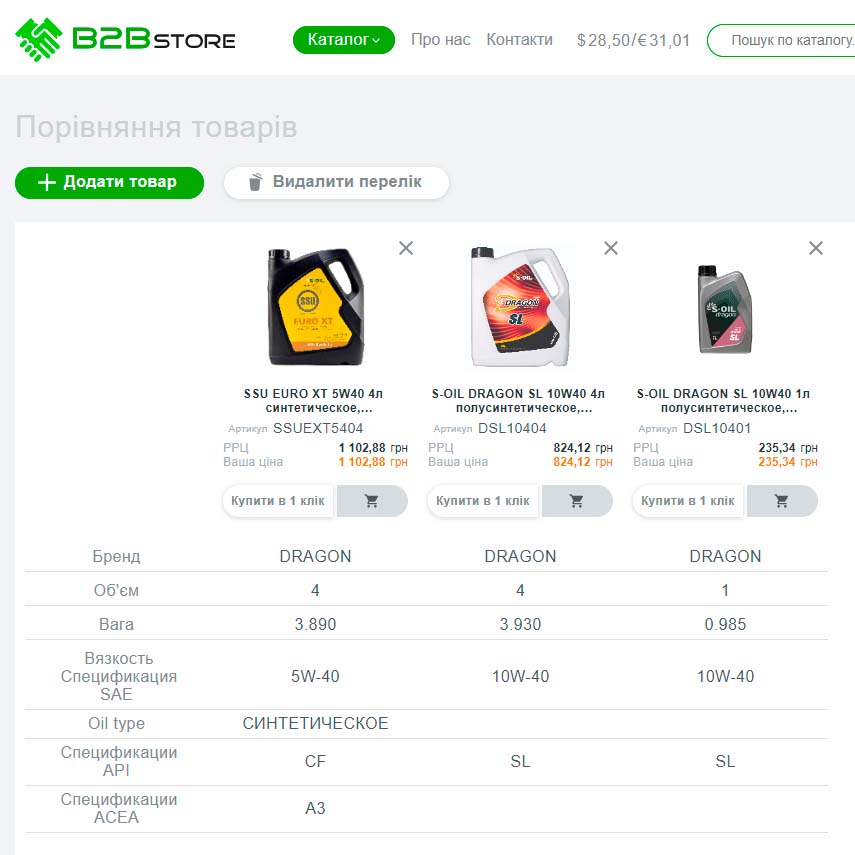The width and height of the screenshot is (855, 855).
Task: Remove S-OIL DRAGON SL 10W40 1л from comparison
Action: coord(816,248)
